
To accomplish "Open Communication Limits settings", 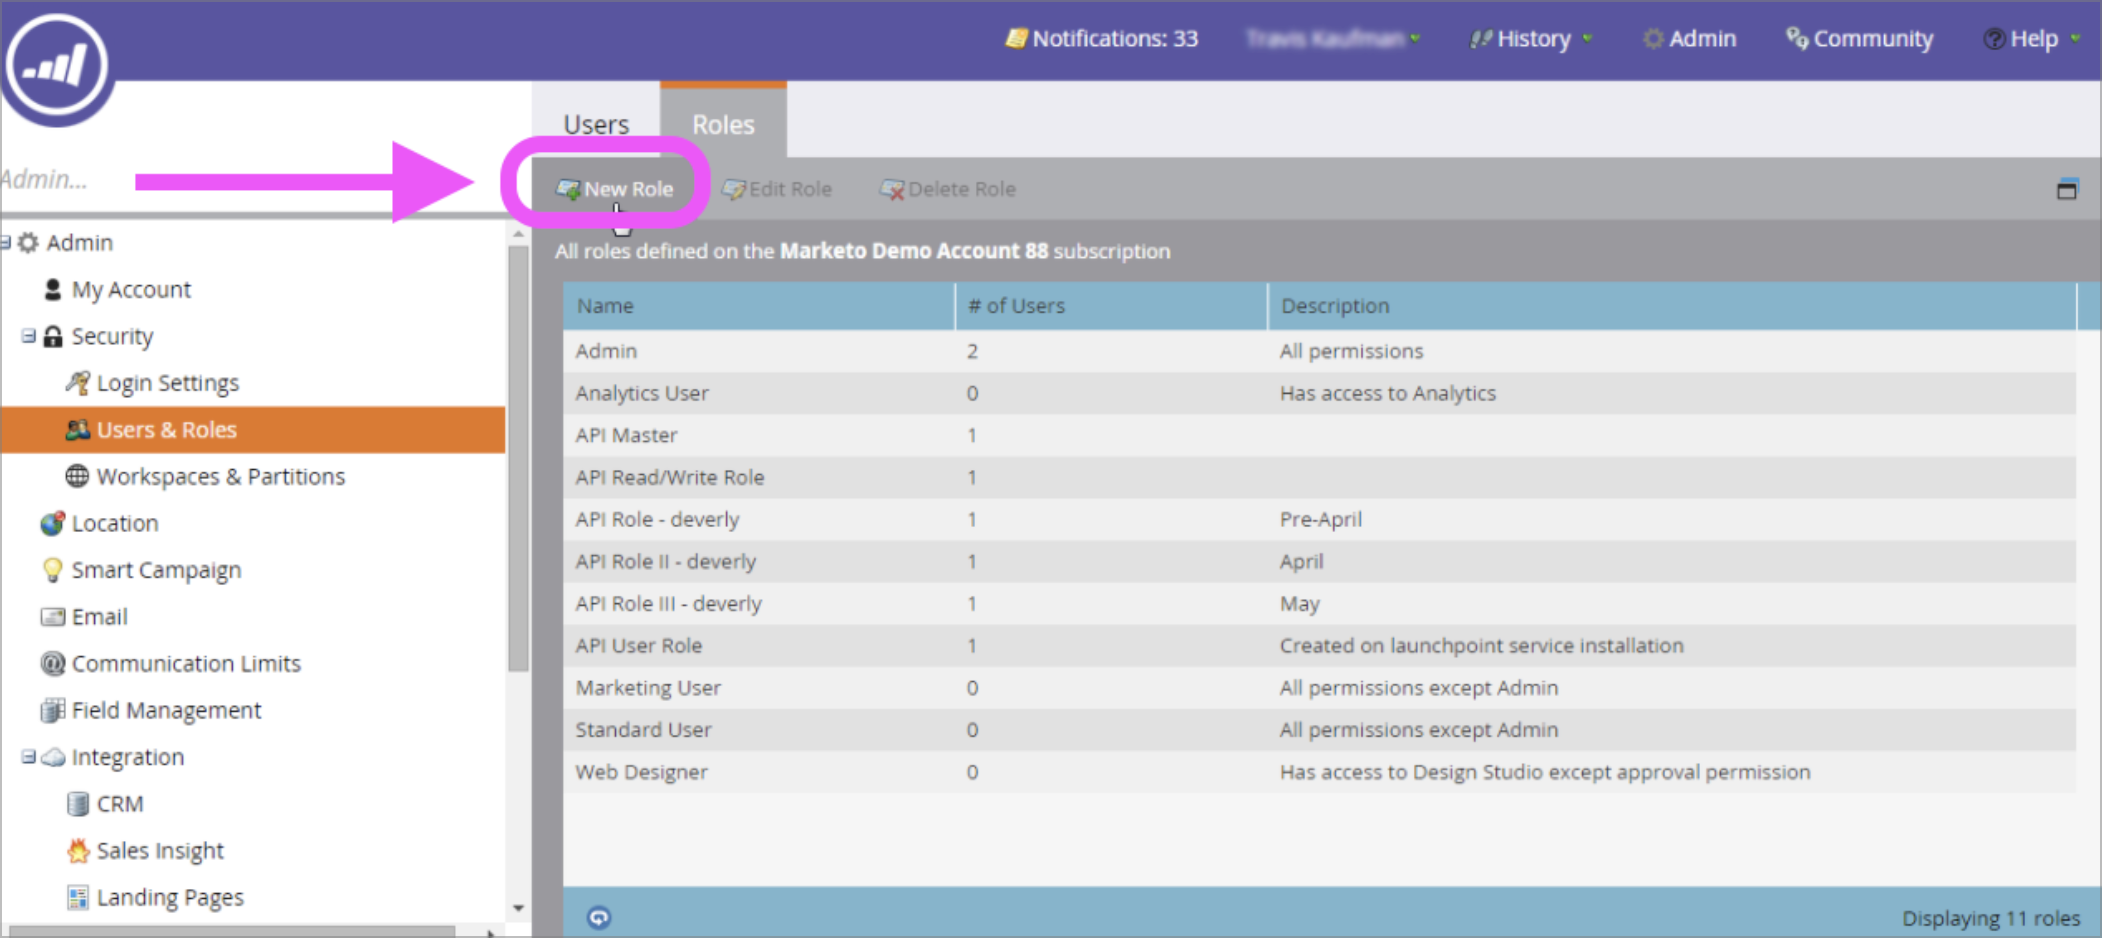I will pos(185,664).
